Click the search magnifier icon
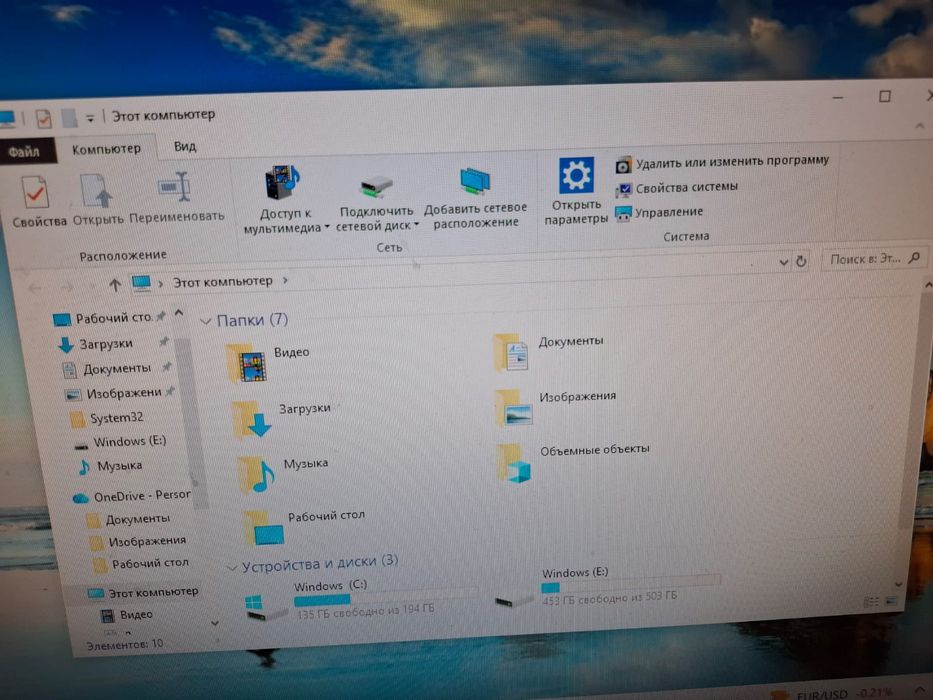Screen dimensions: 933x700 [915, 257]
